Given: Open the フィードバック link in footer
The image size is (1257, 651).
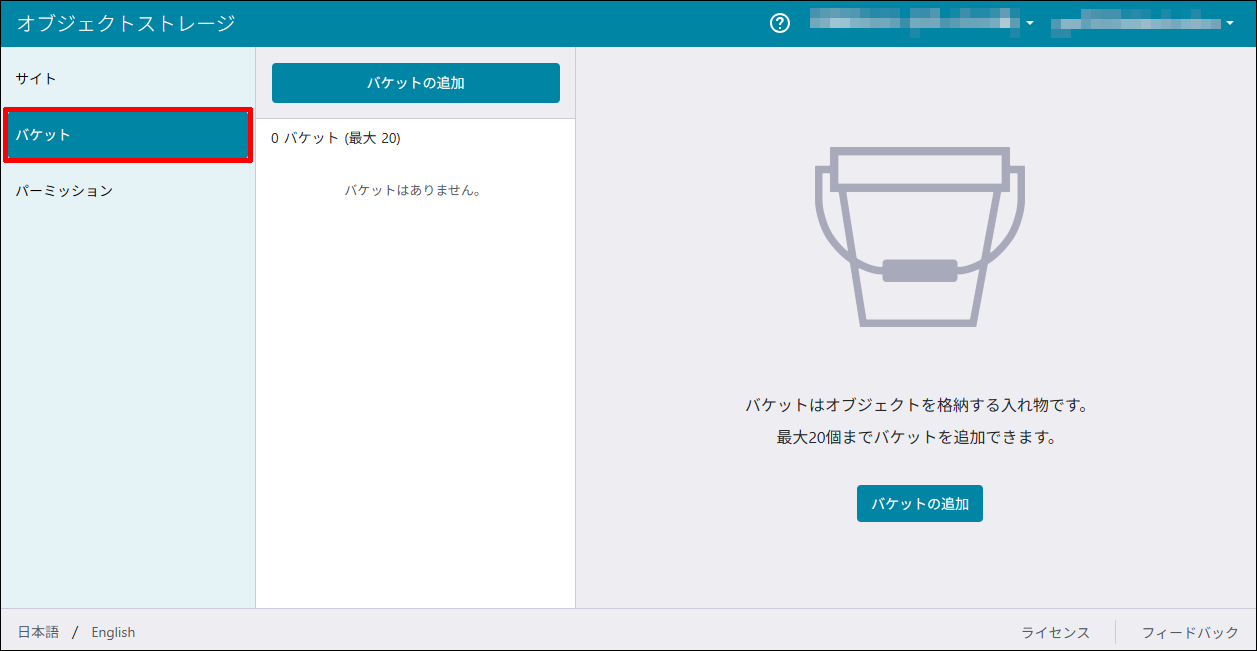Looking at the screenshot, I should pyautogui.click(x=1190, y=632).
